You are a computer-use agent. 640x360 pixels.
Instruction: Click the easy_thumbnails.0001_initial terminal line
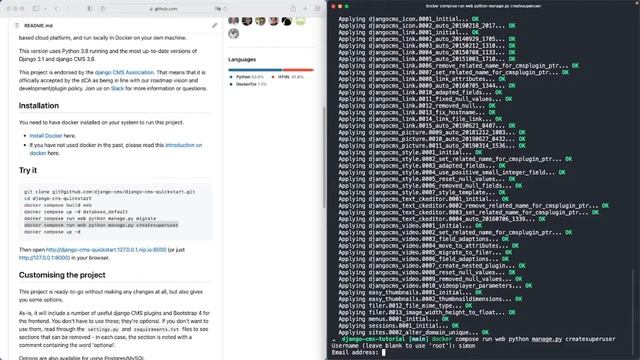click(x=411, y=292)
